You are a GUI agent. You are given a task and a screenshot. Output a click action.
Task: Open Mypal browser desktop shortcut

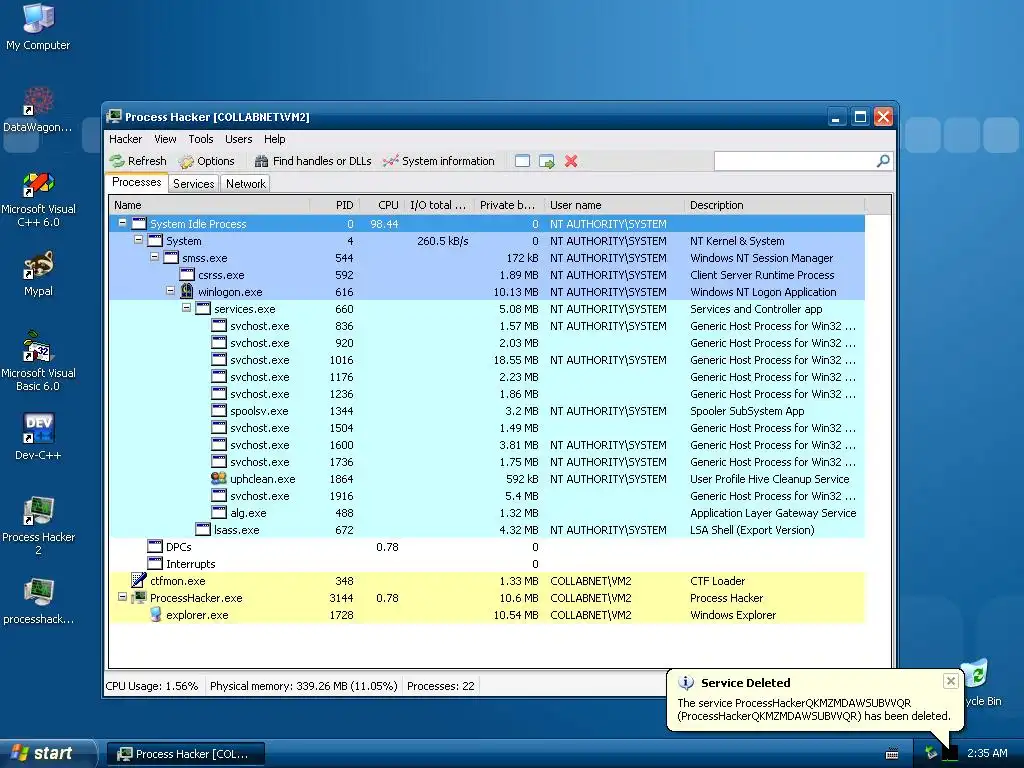[38, 274]
